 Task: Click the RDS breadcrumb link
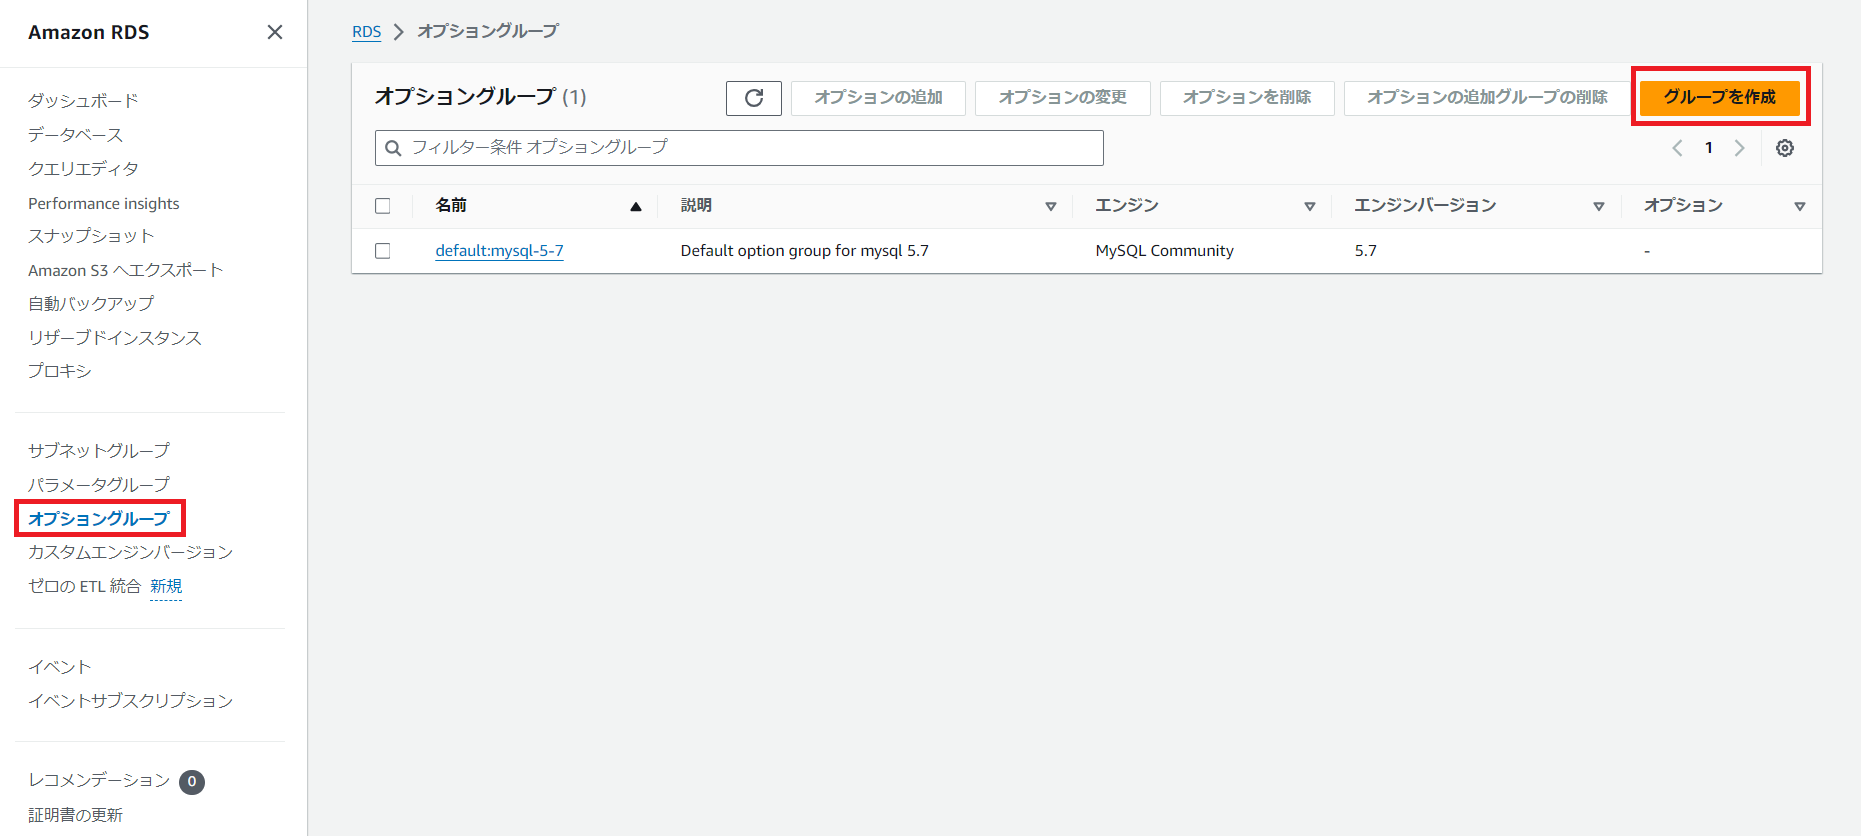(x=366, y=32)
